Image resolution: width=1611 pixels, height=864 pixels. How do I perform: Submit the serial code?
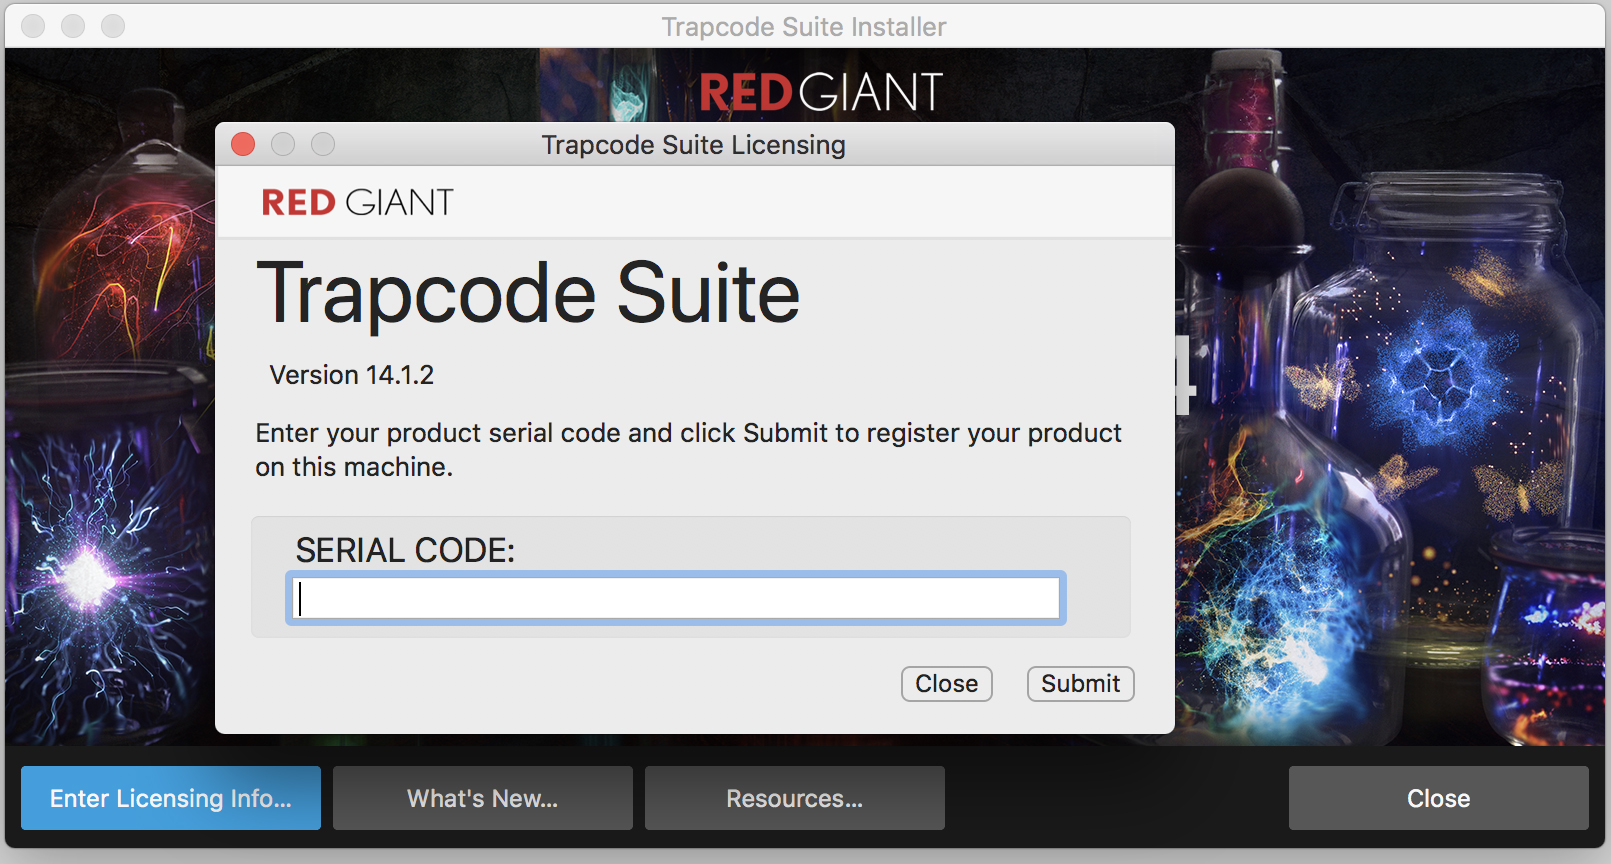click(x=1080, y=684)
